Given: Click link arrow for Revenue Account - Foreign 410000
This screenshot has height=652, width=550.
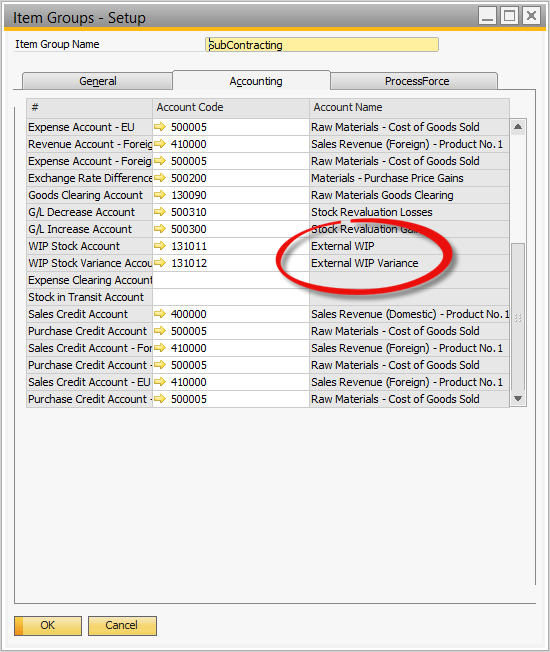Looking at the screenshot, I should pos(160,143).
